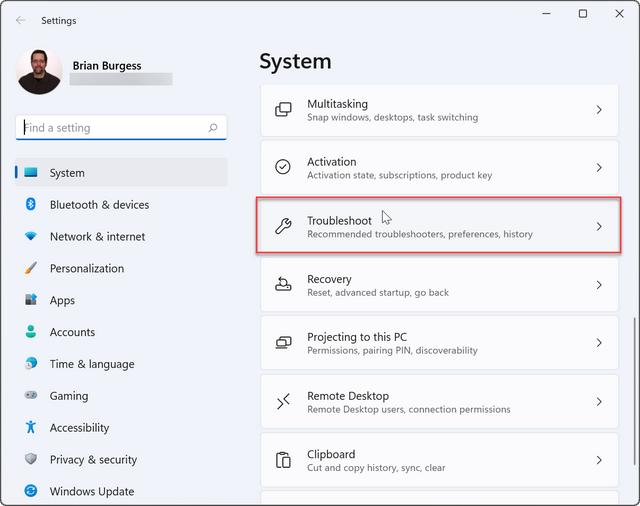Open the Brian Burgess profile picture
Screen dimensions: 640x506
(39, 72)
